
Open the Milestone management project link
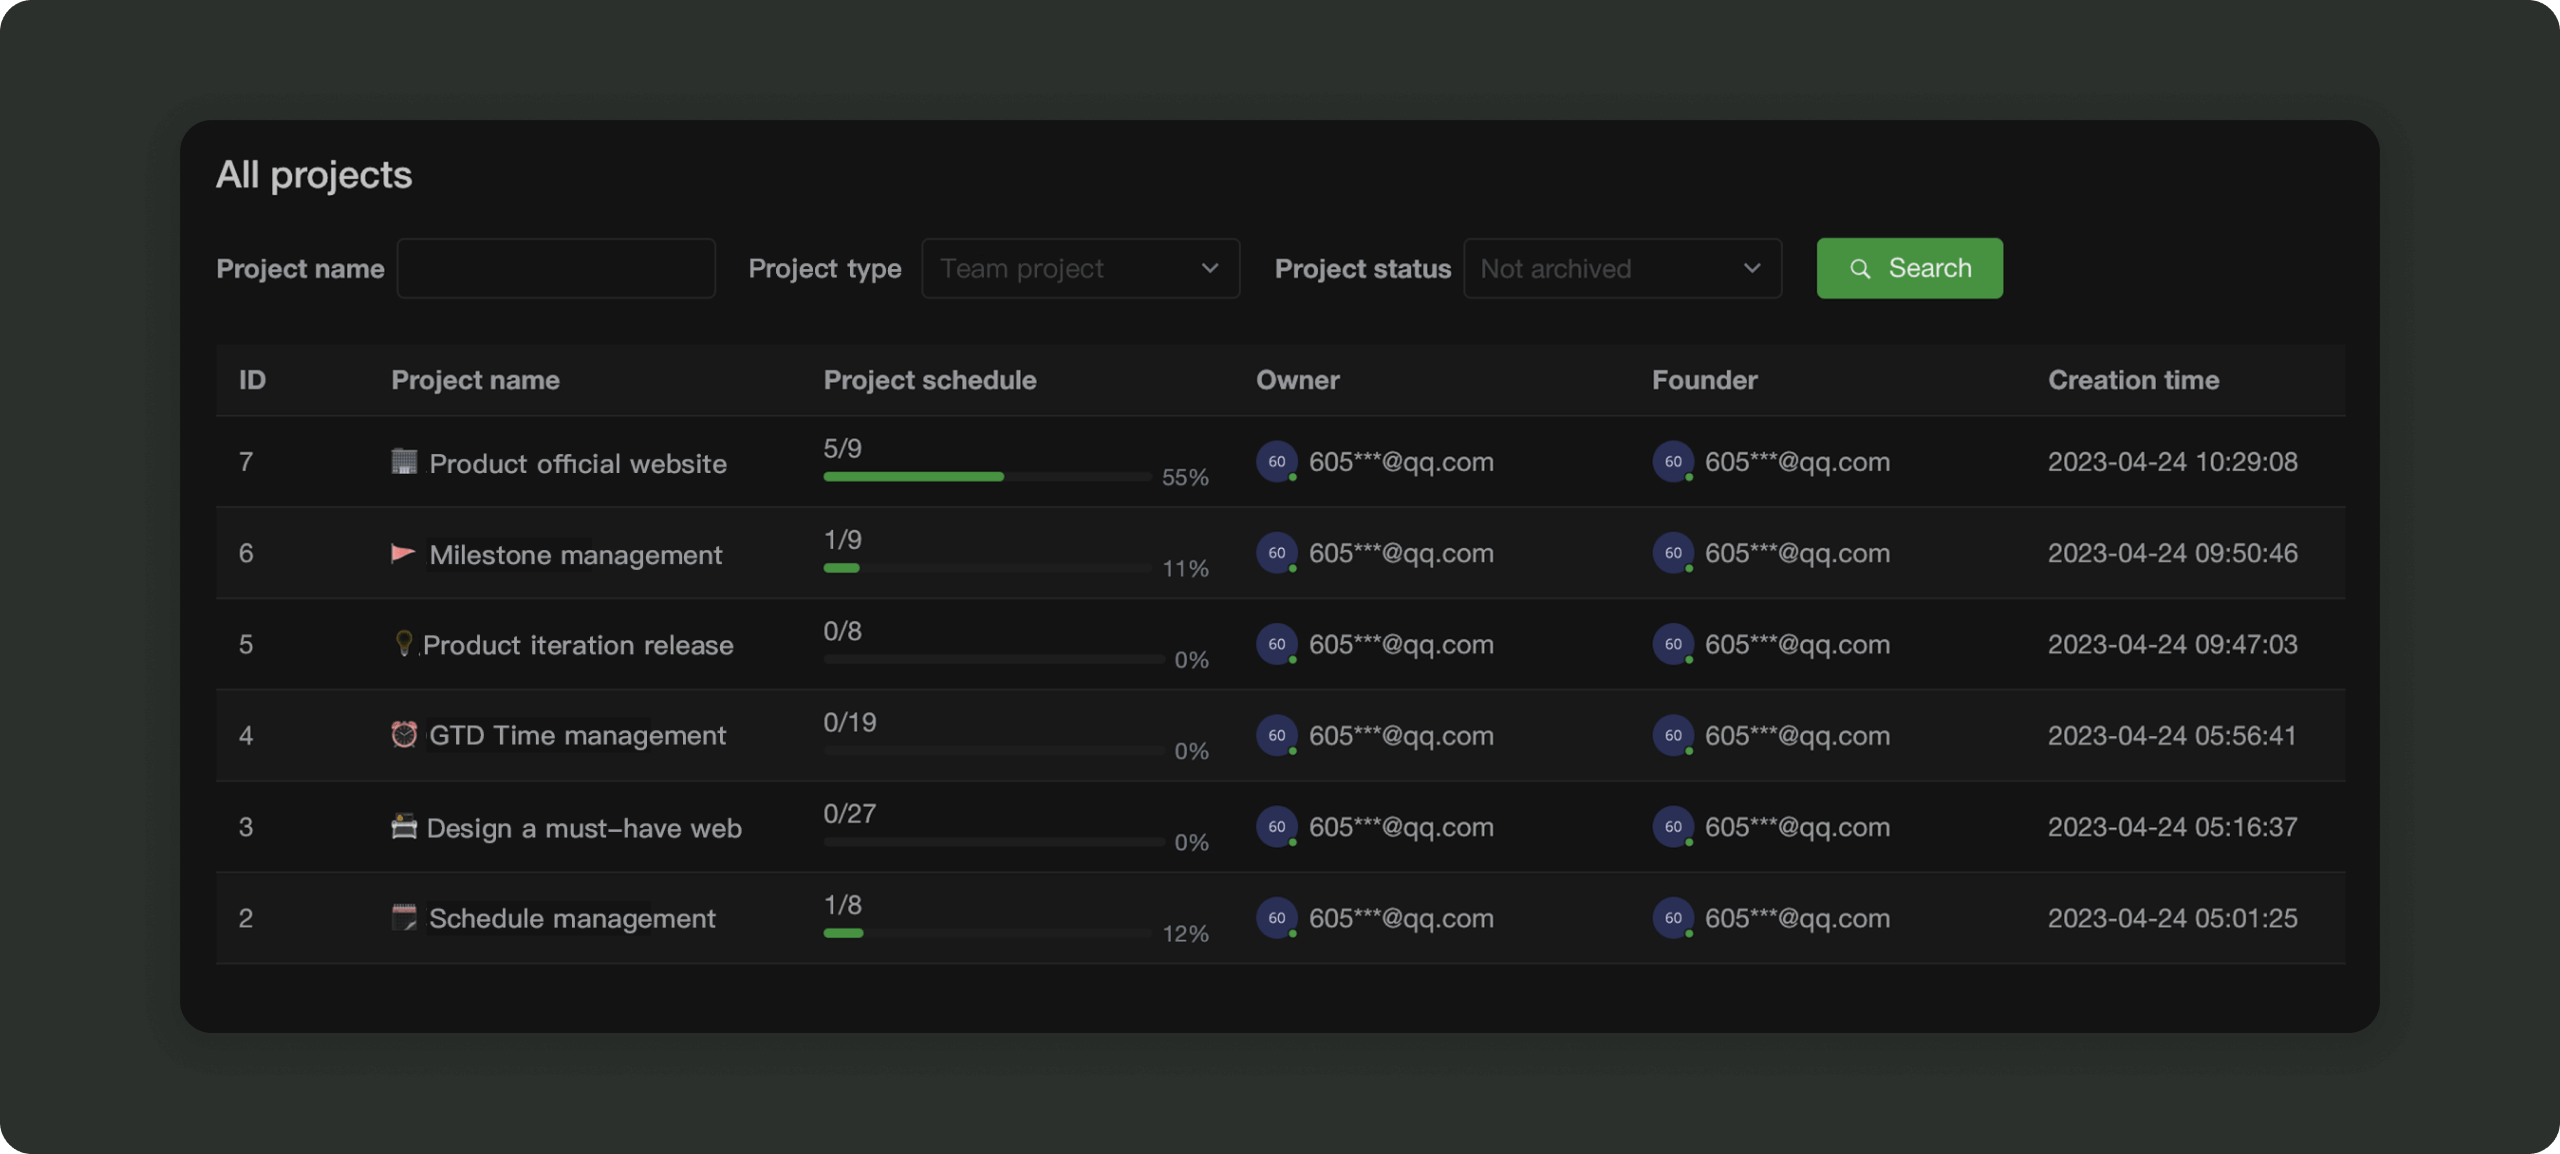pos(575,554)
